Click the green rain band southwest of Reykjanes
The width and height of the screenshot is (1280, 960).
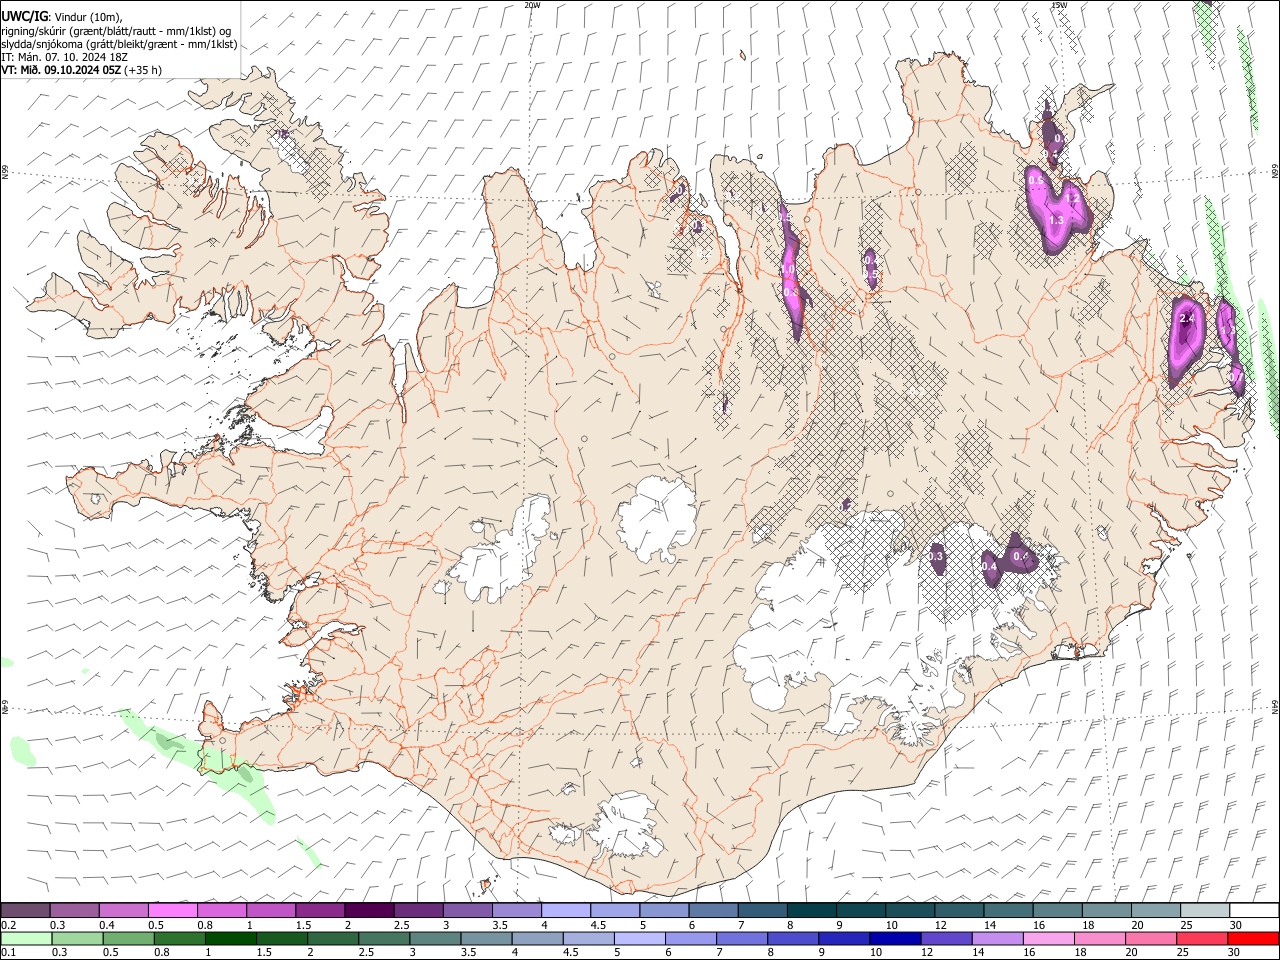click(x=200, y=762)
